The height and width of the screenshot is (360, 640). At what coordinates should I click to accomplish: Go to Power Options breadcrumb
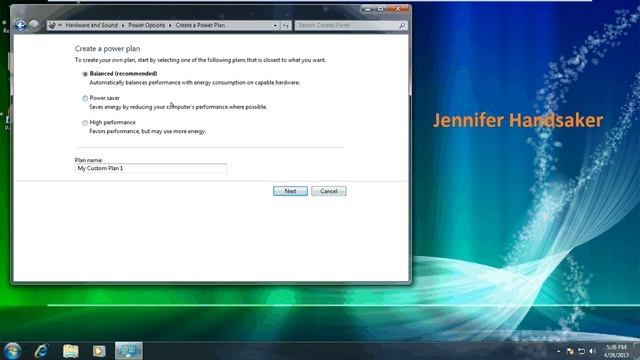[147, 25]
